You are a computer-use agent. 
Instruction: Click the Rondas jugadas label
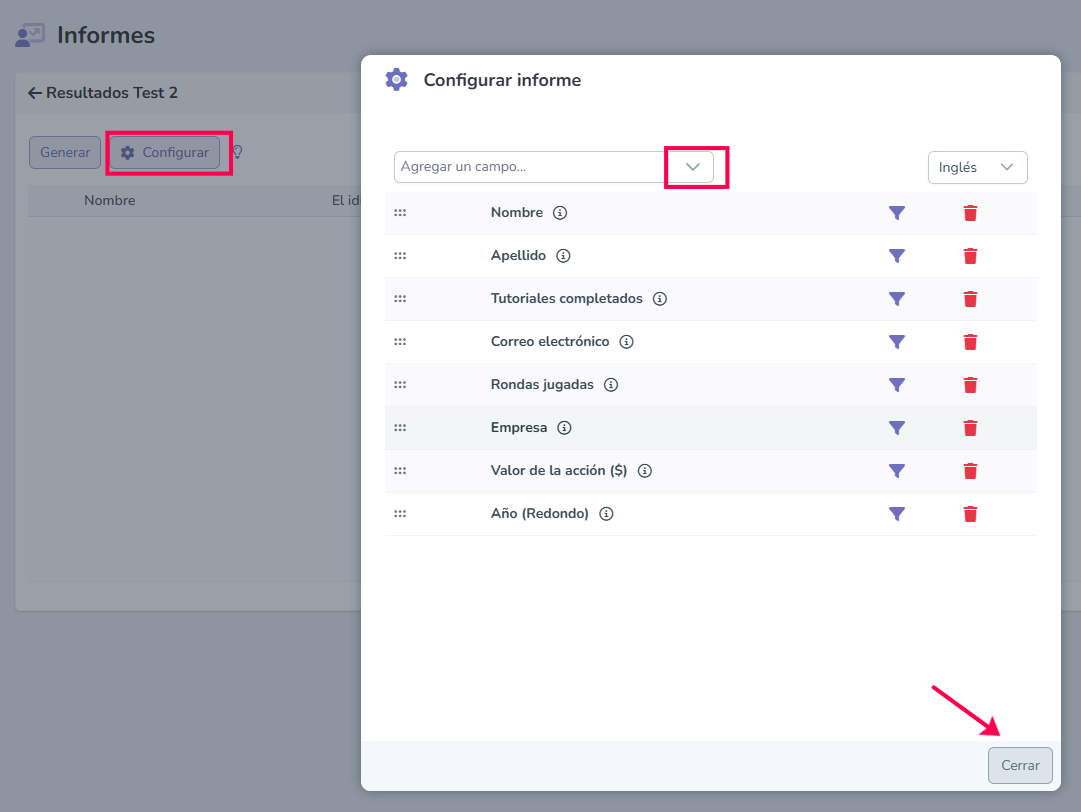coord(542,385)
